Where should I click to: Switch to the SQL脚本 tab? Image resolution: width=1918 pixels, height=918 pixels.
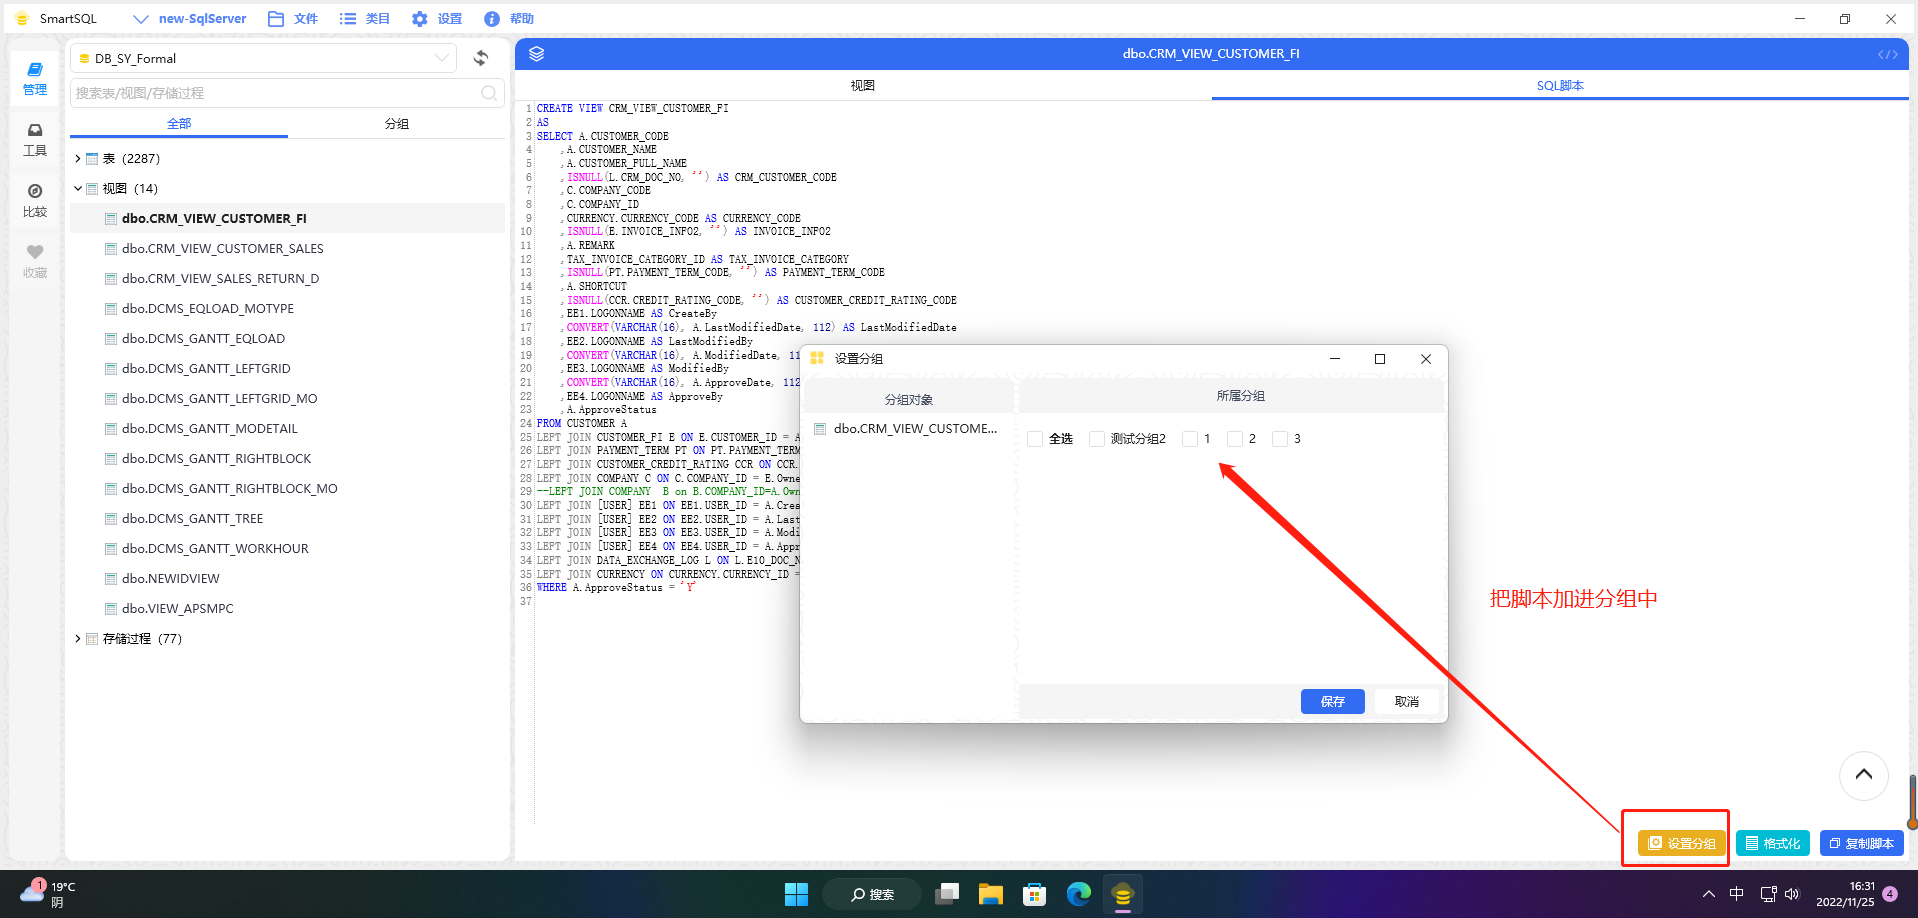[x=1560, y=86]
